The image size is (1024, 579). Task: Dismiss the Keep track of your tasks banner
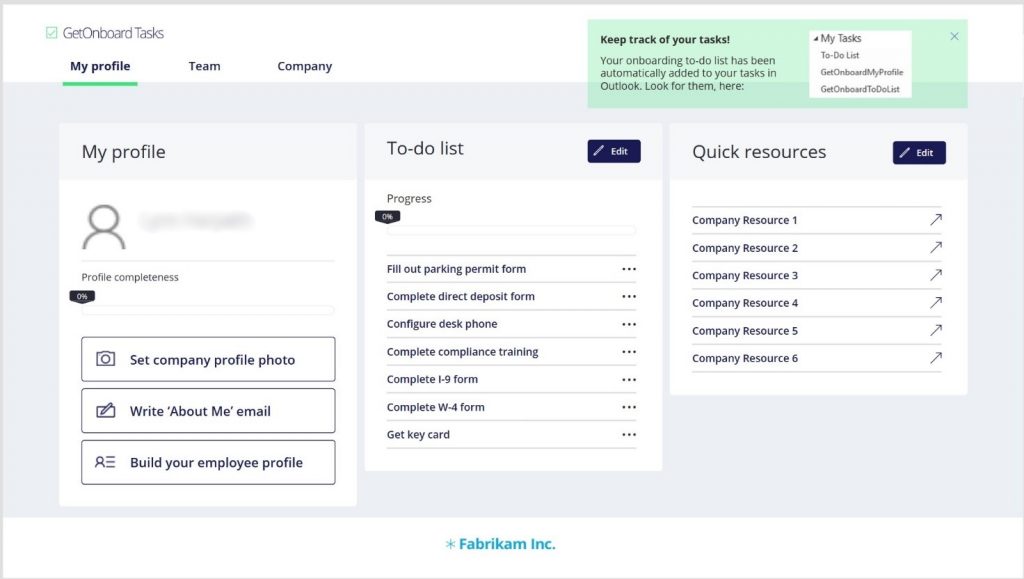[x=954, y=37]
